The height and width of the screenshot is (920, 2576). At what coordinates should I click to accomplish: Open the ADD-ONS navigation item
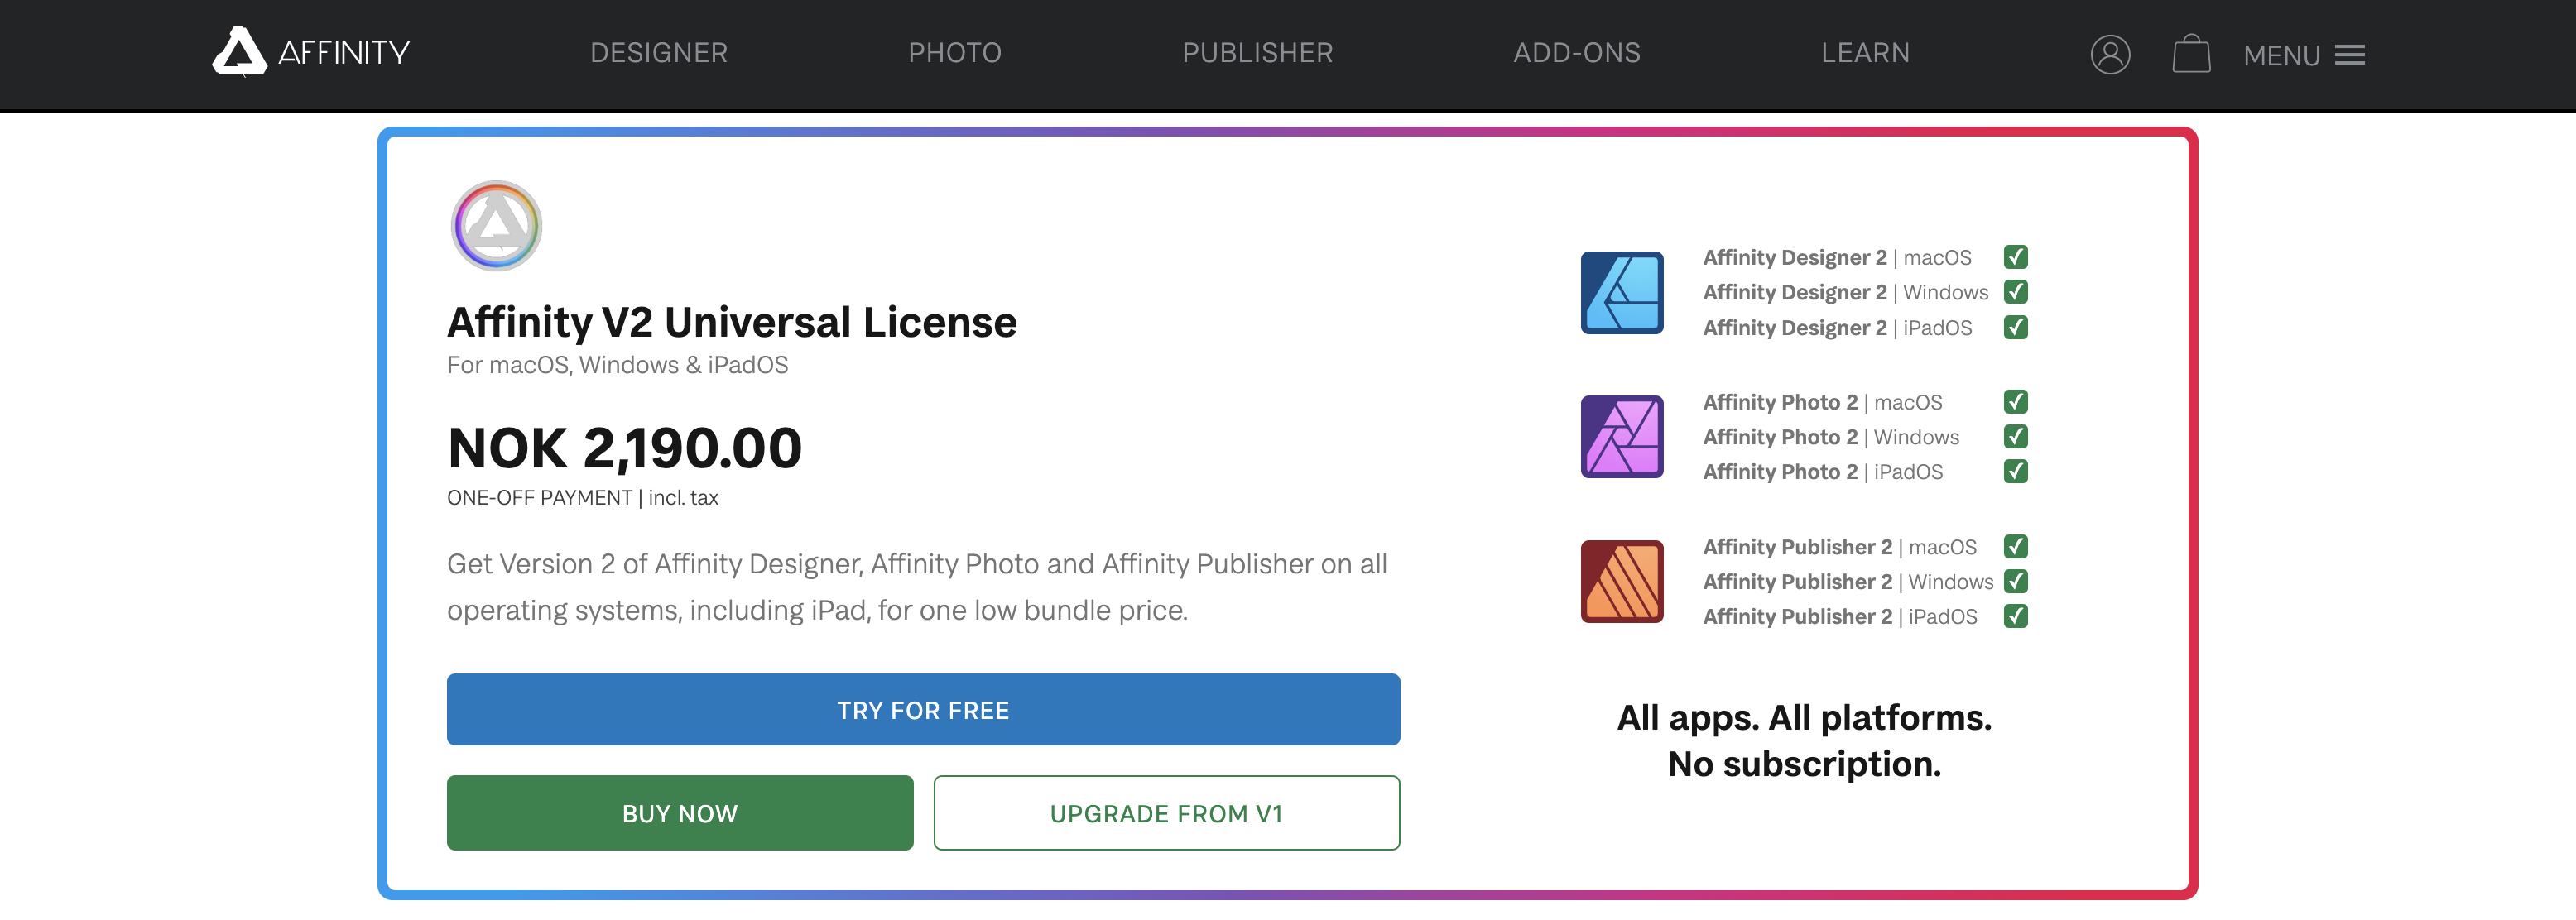click(x=1576, y=53)
